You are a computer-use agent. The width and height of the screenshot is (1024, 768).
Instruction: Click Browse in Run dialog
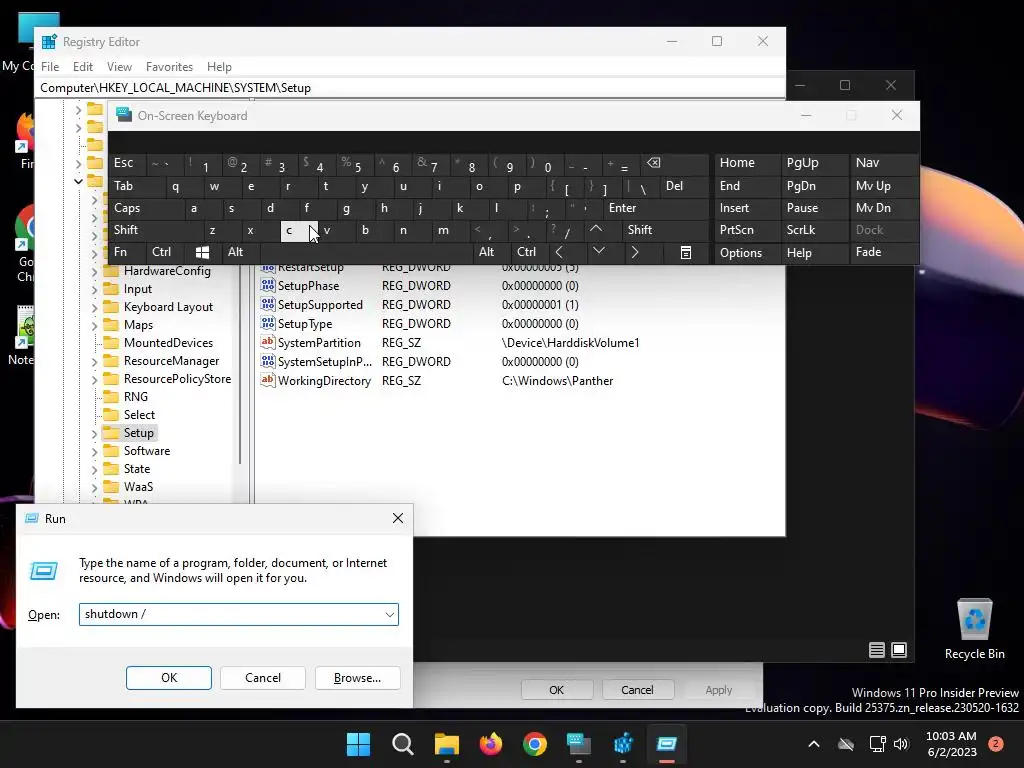(357, 678)
